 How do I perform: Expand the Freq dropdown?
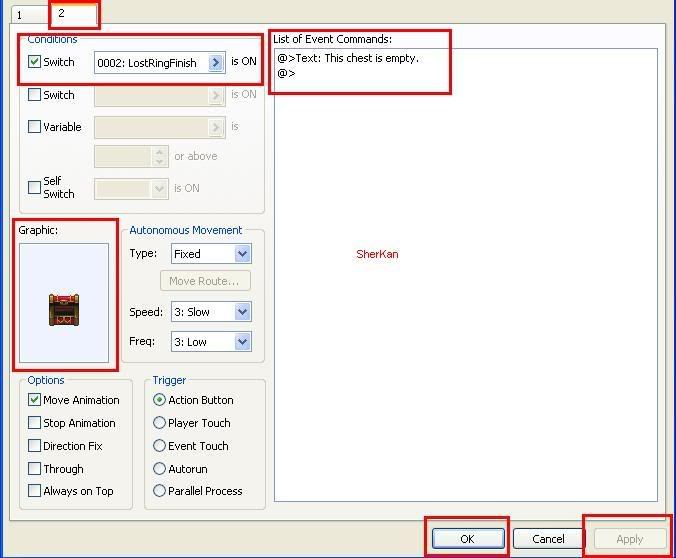pos(242,342)
